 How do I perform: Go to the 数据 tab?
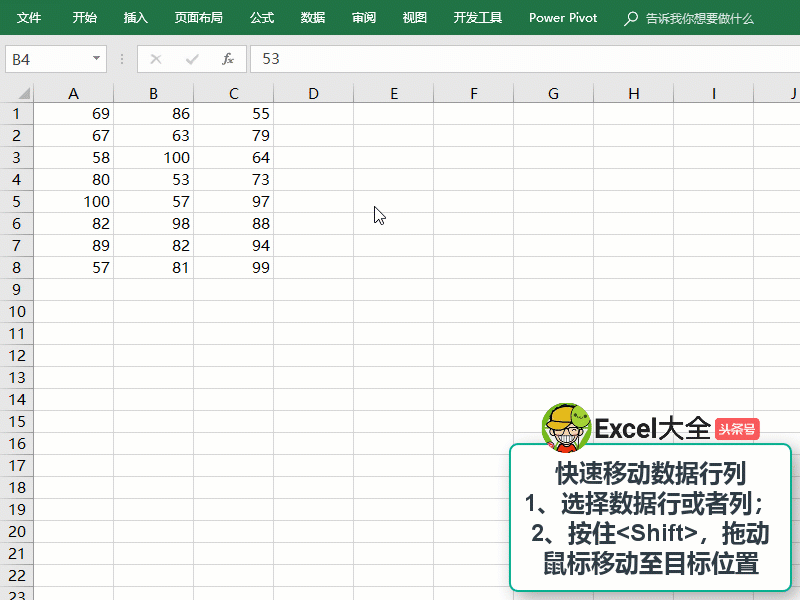point(313,18)
